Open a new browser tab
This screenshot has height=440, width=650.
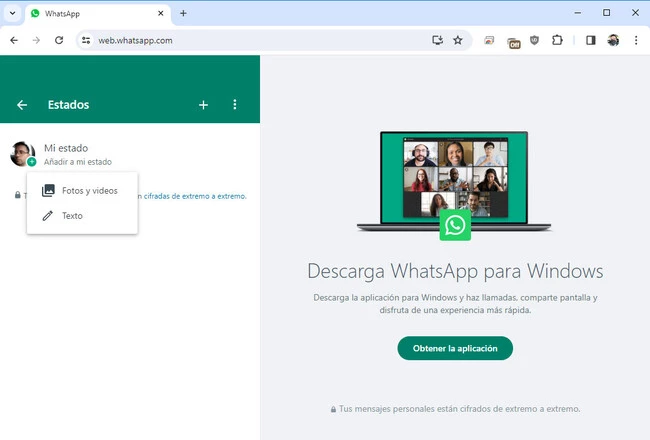(x=183, y=13)
